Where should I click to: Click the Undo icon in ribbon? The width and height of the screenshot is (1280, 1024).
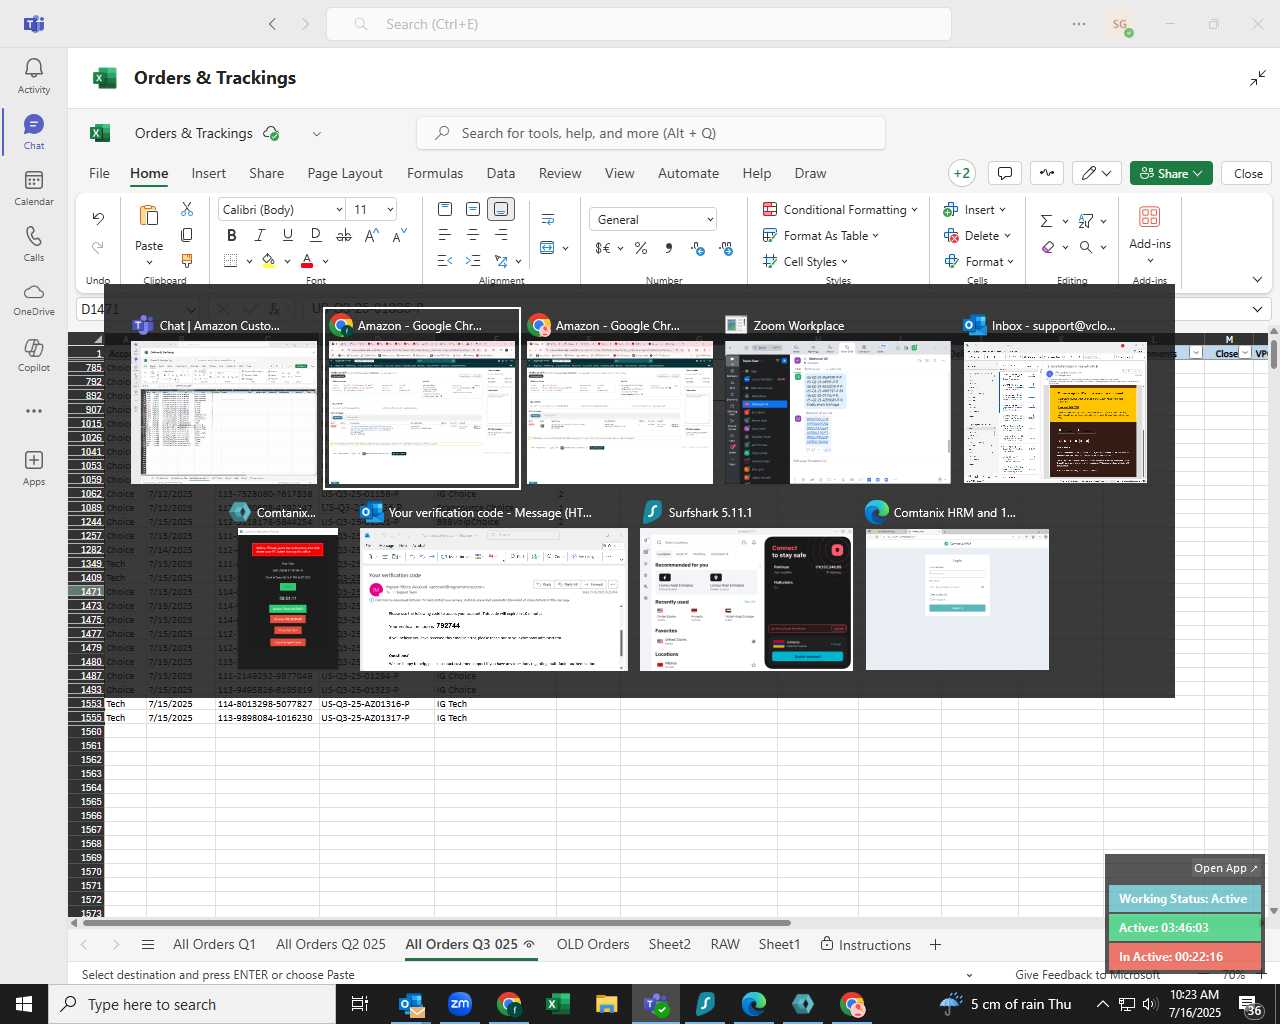point(98,218)
